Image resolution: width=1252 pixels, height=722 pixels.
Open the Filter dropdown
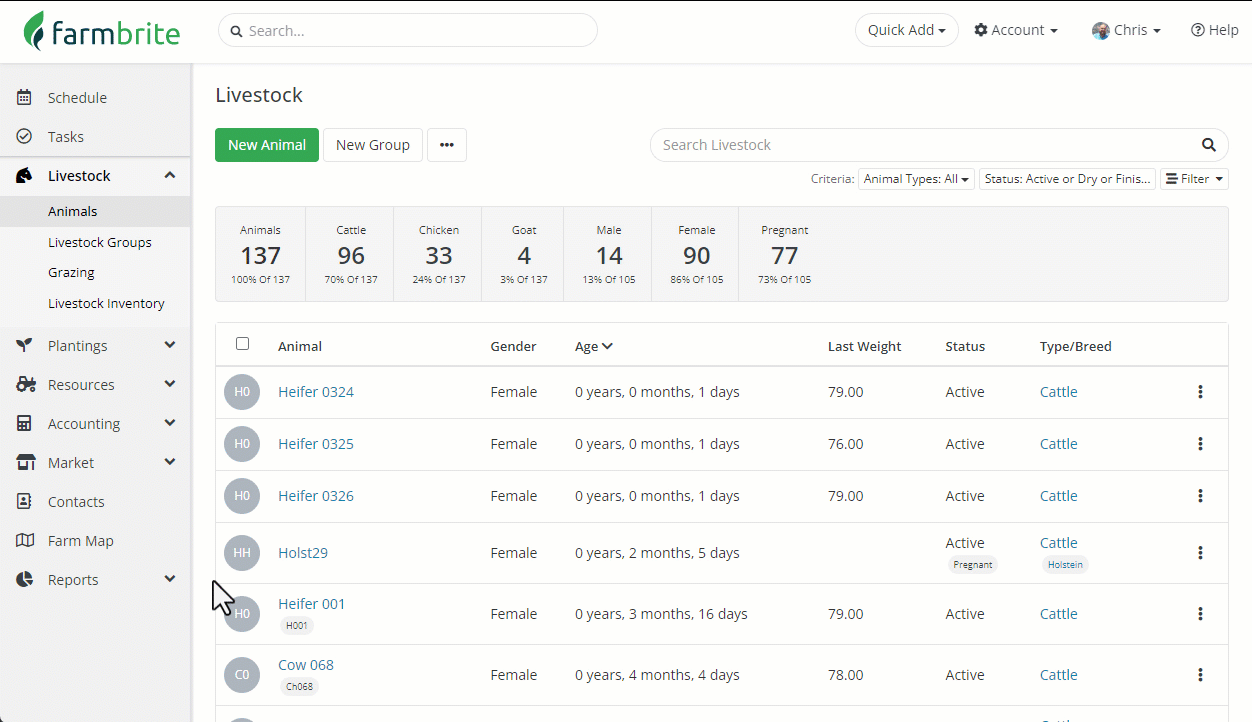[1194, 179]
